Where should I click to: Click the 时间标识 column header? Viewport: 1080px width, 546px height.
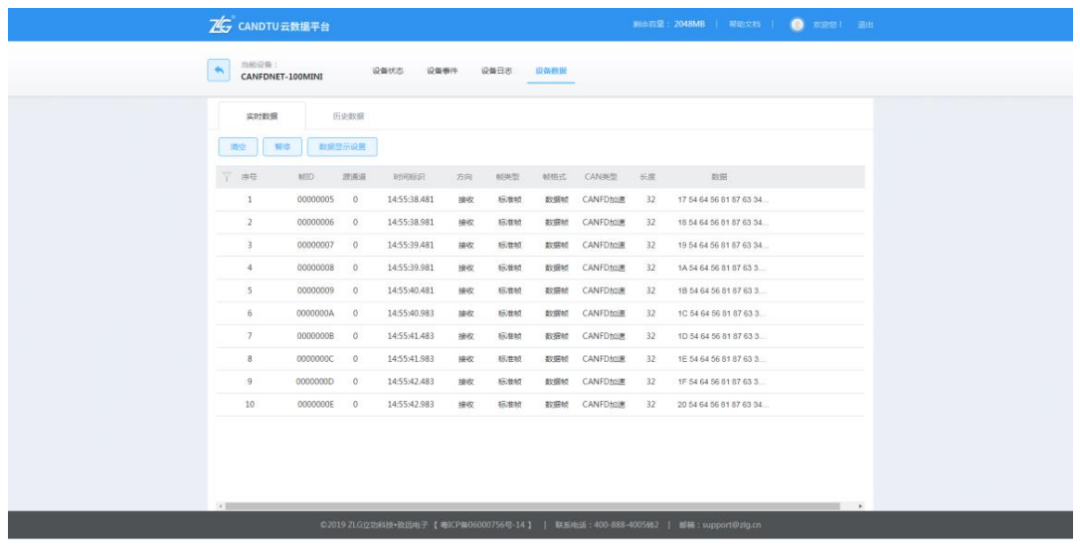point(409,177)
